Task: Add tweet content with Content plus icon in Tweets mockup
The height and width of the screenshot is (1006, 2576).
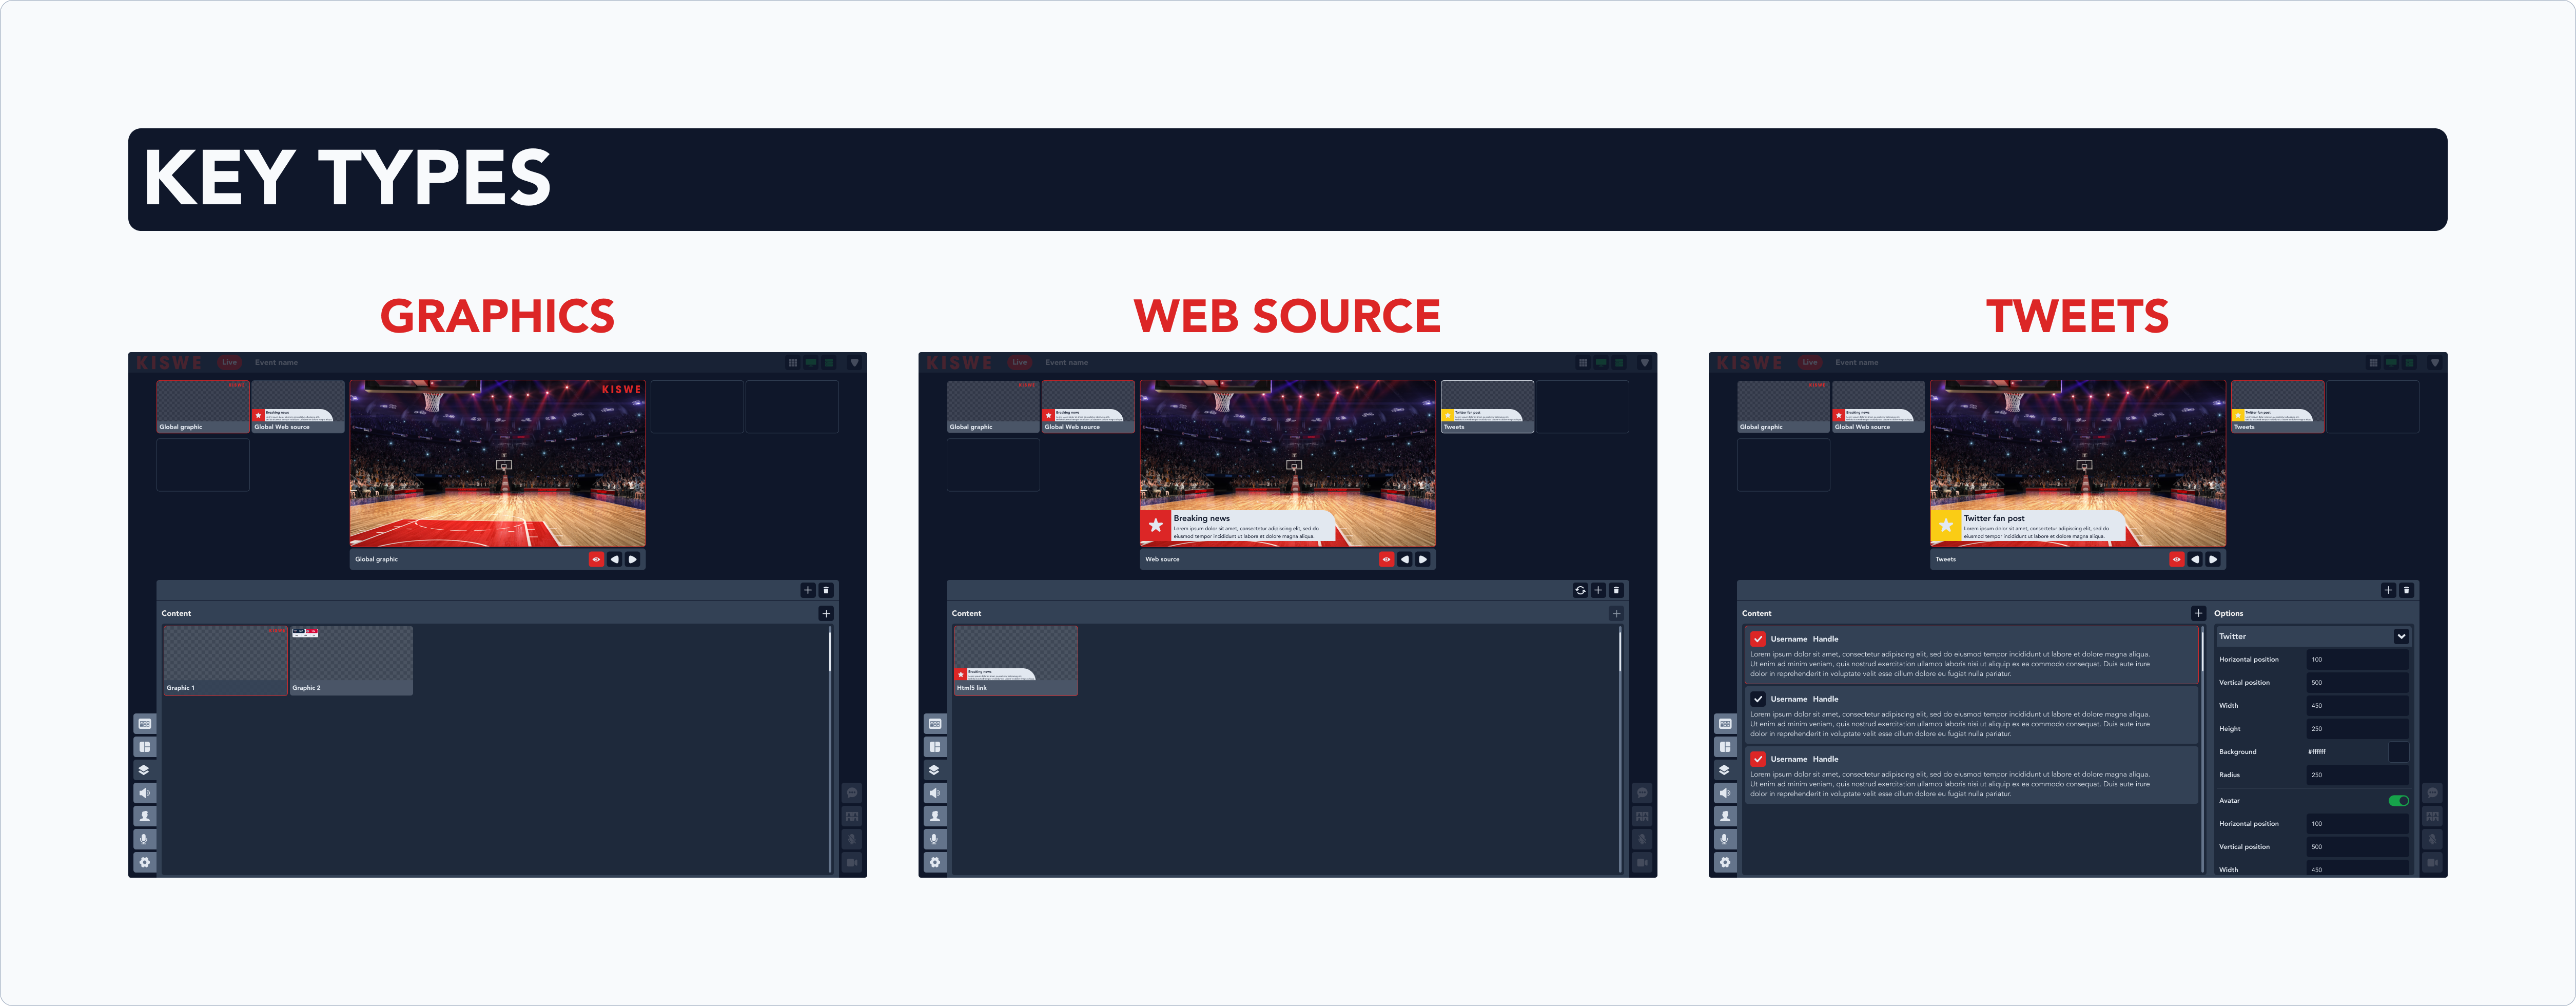Action: [2198, 613]
